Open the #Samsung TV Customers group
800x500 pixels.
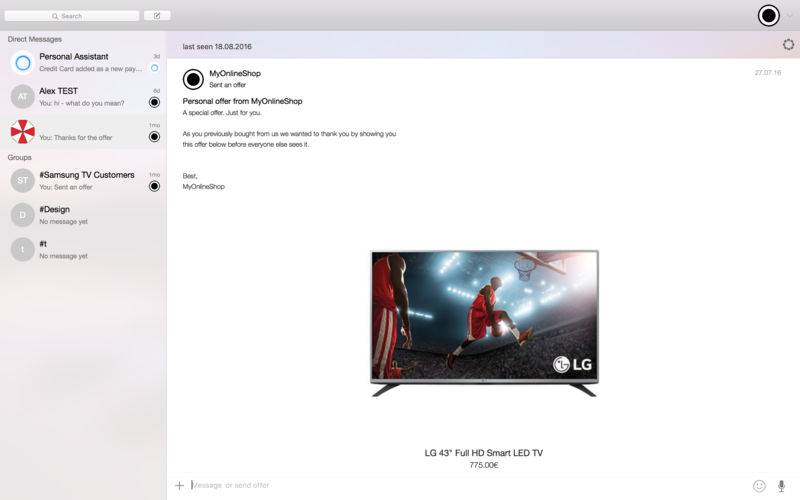pyautogui.click(x=83, y=181)
